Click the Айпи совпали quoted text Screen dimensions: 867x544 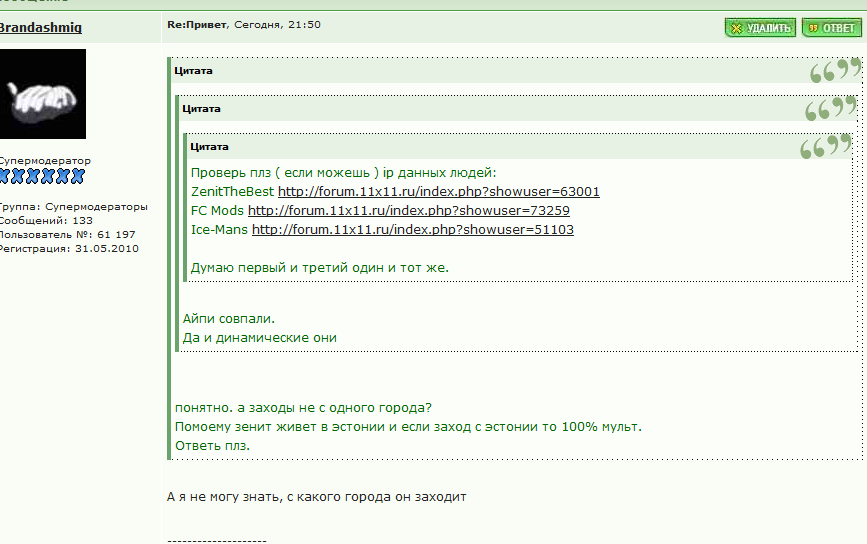[x=229, y=319]
